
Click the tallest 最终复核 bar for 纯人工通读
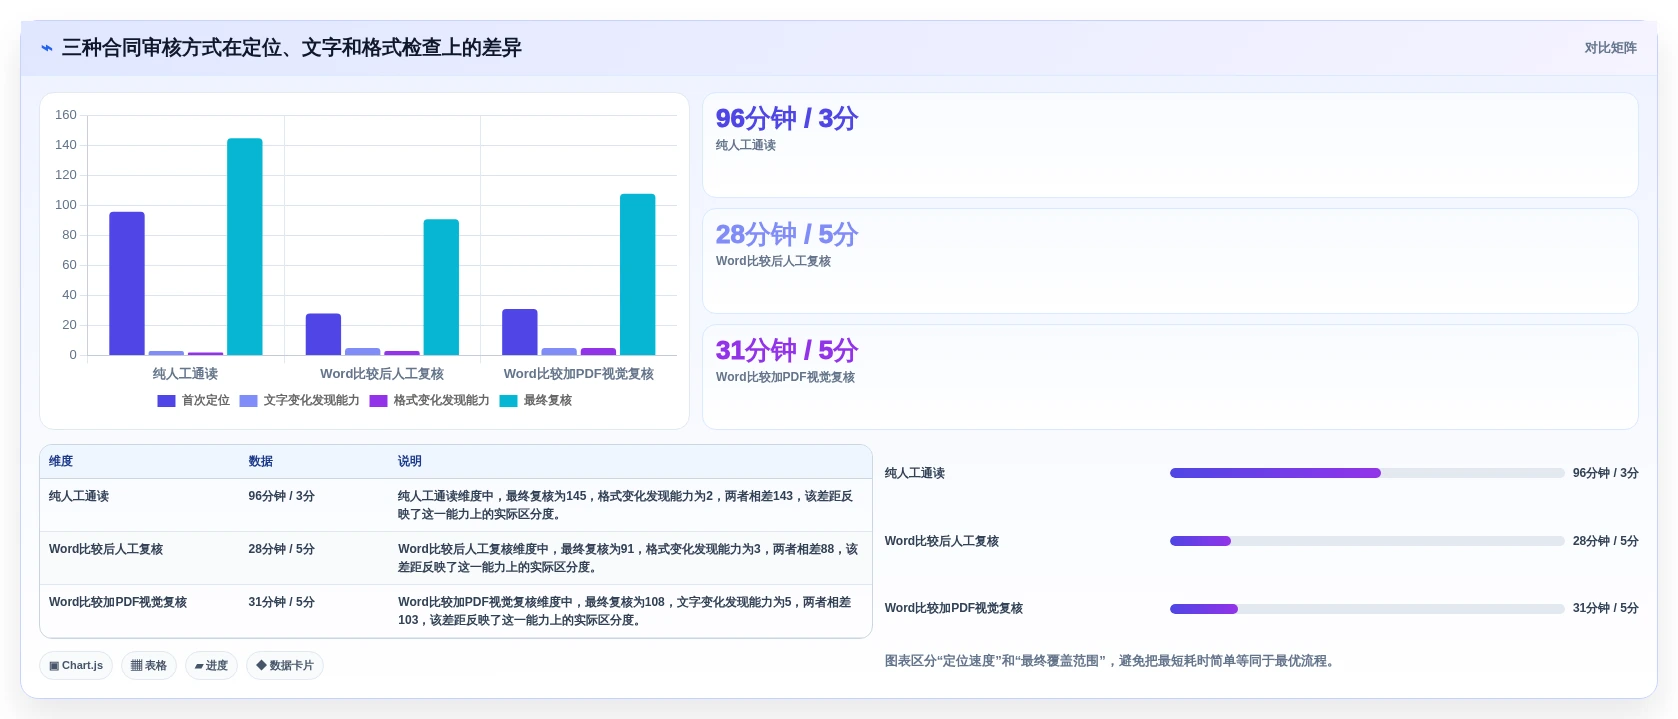(245, 247)
